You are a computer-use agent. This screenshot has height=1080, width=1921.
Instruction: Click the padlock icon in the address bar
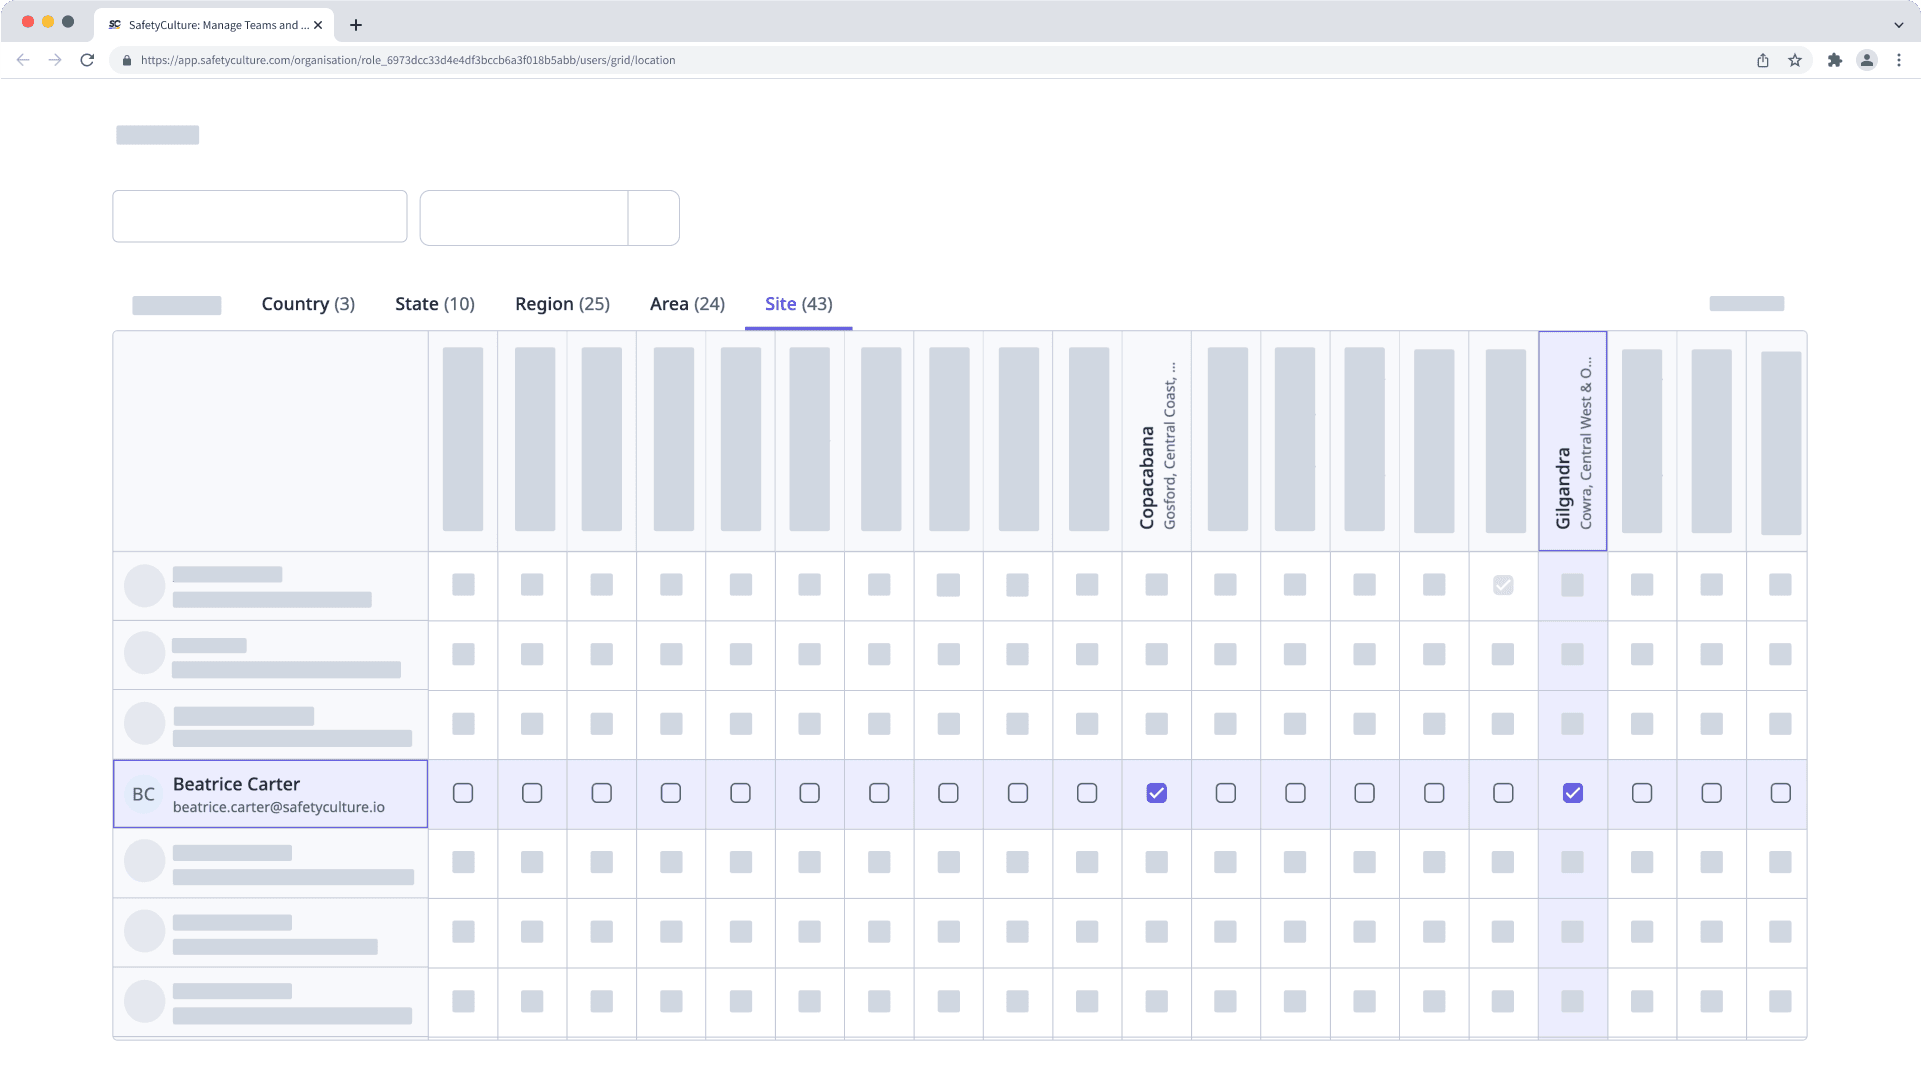[x=126, y=60]
